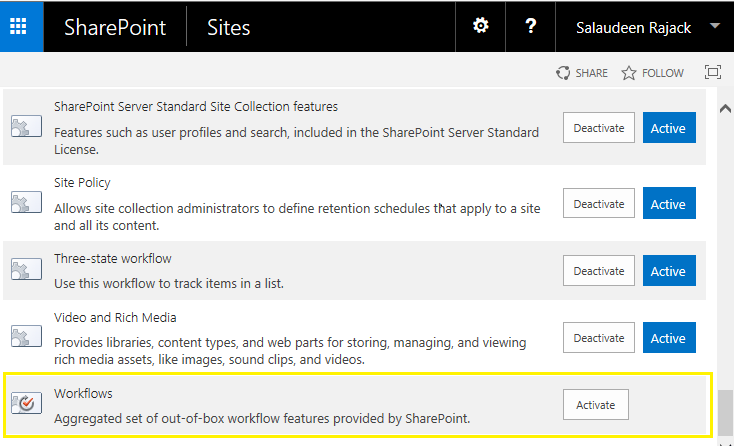Click the SharePoint brand link
The image size is (734, 446).
[x=115, y=28]
